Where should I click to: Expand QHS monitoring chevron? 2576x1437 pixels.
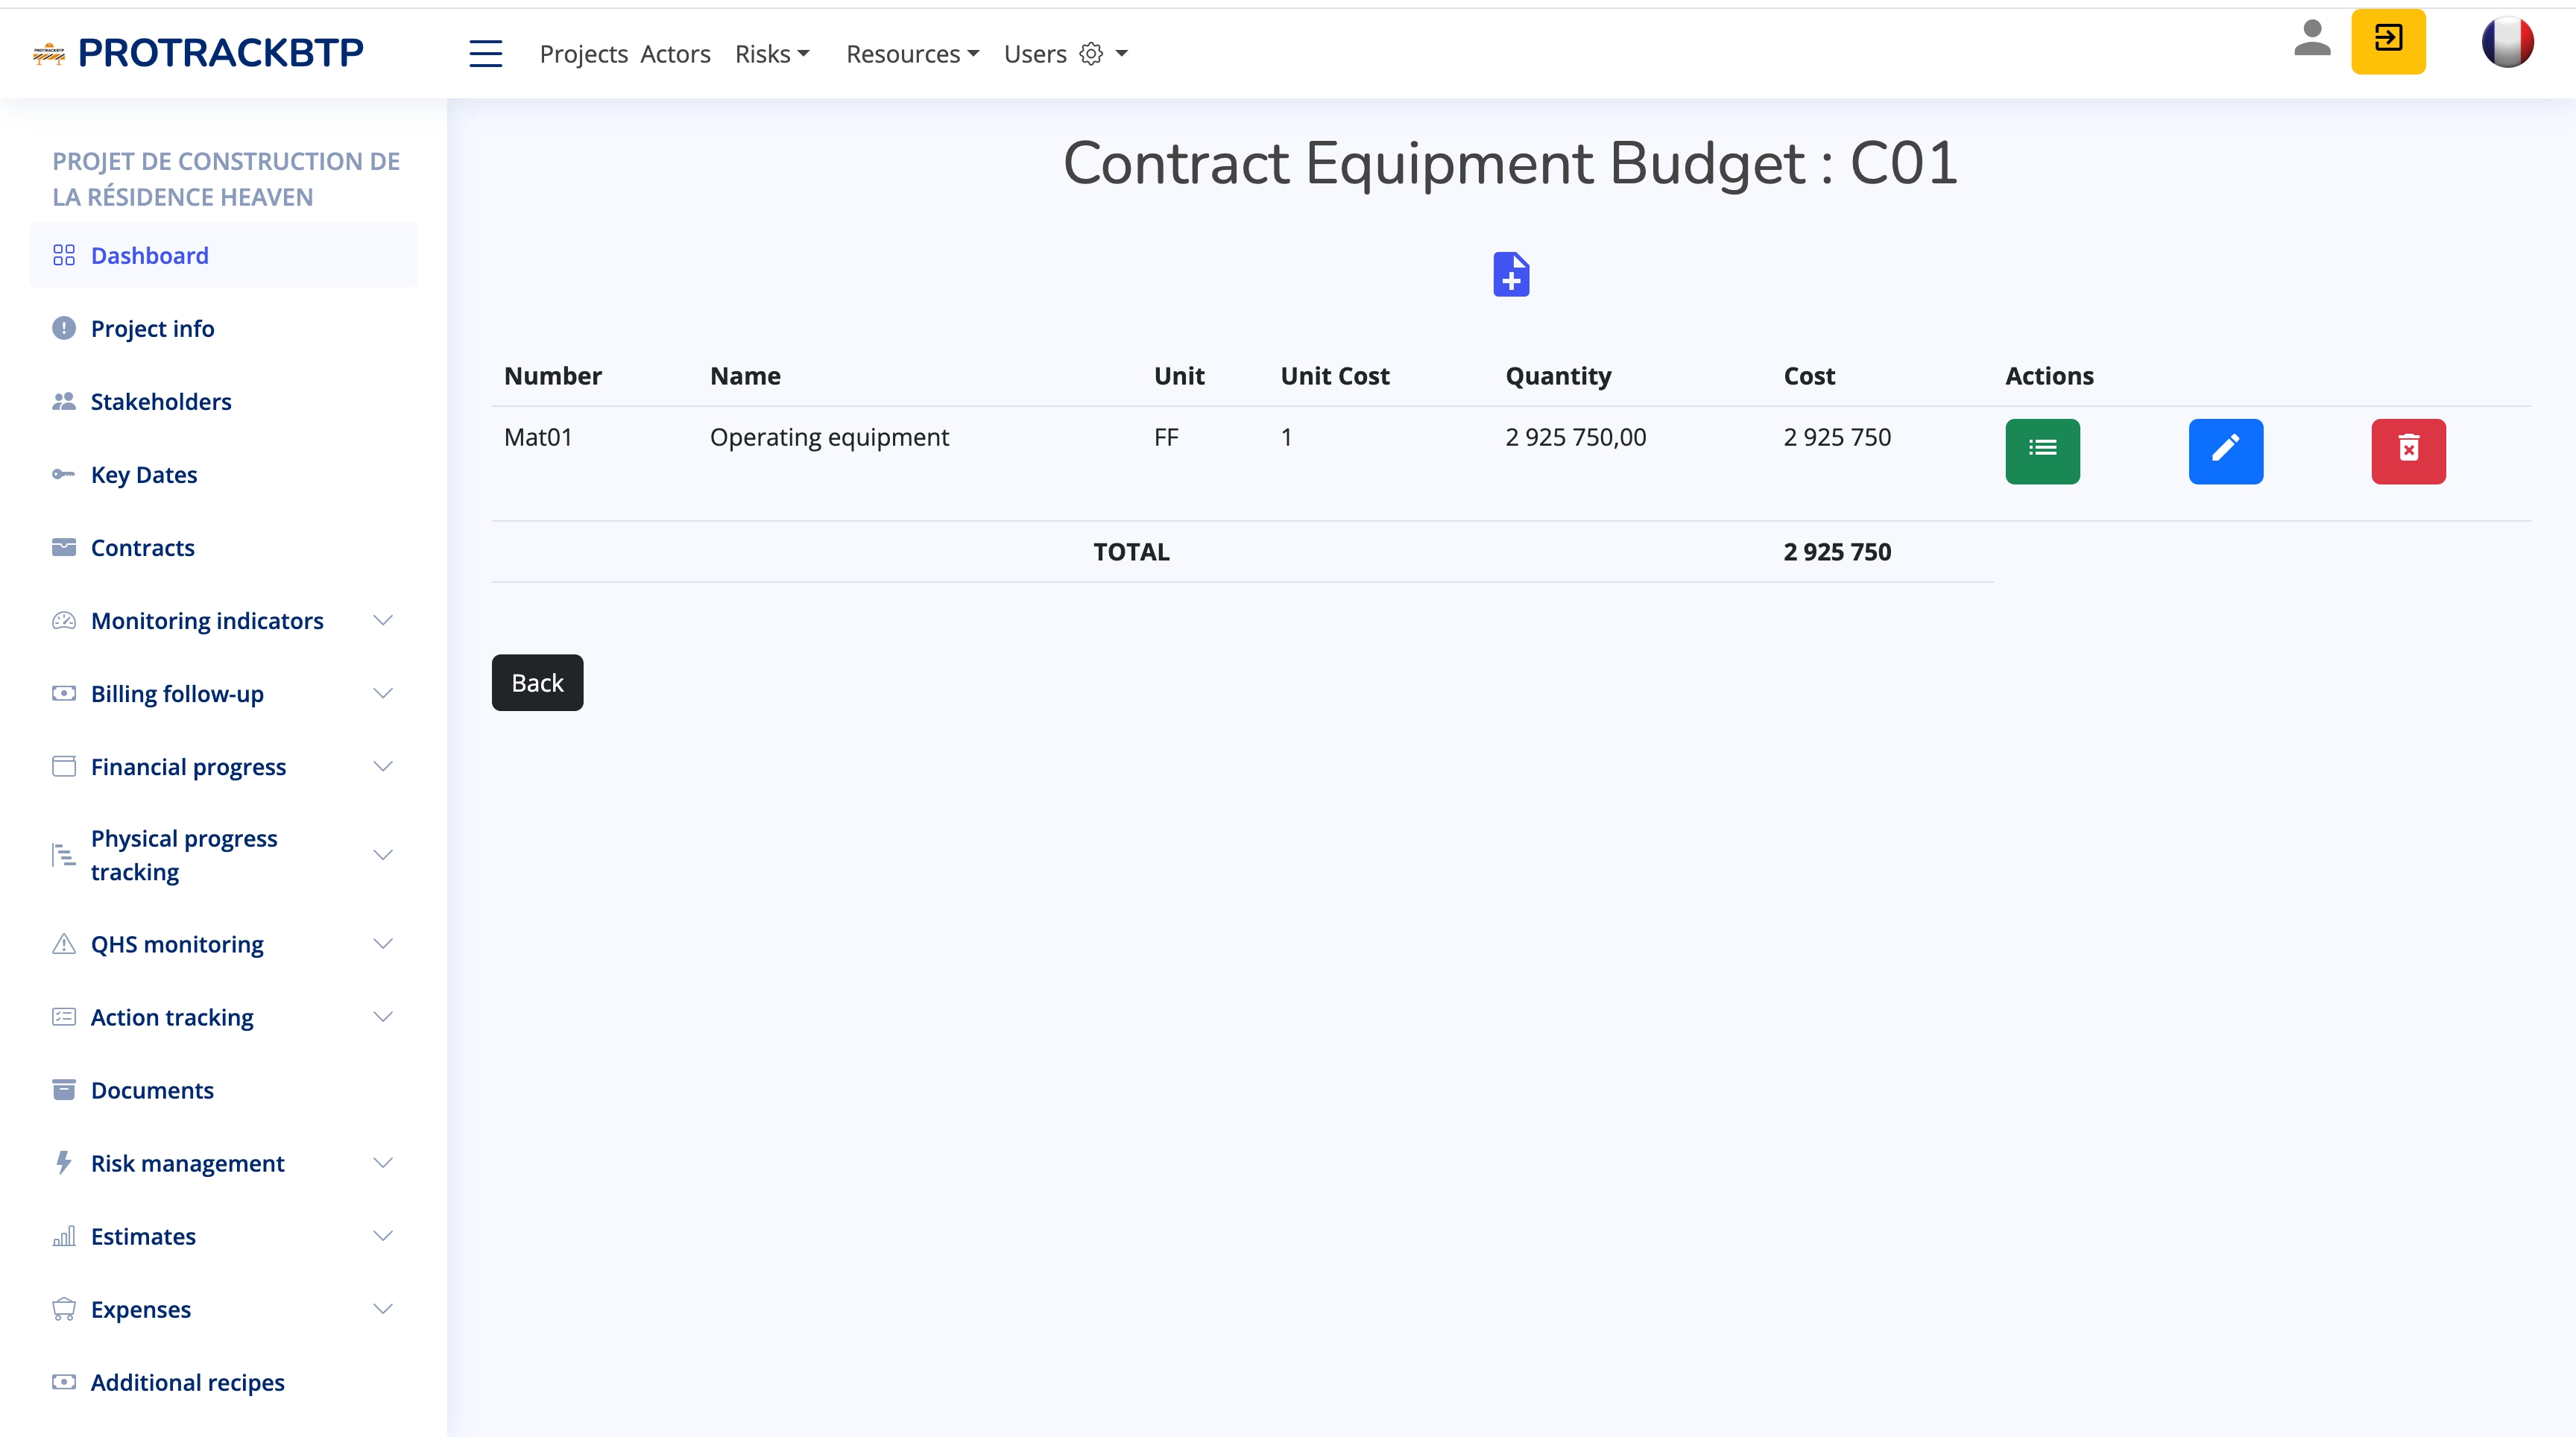pyautogui.click(x=383, y=943)
